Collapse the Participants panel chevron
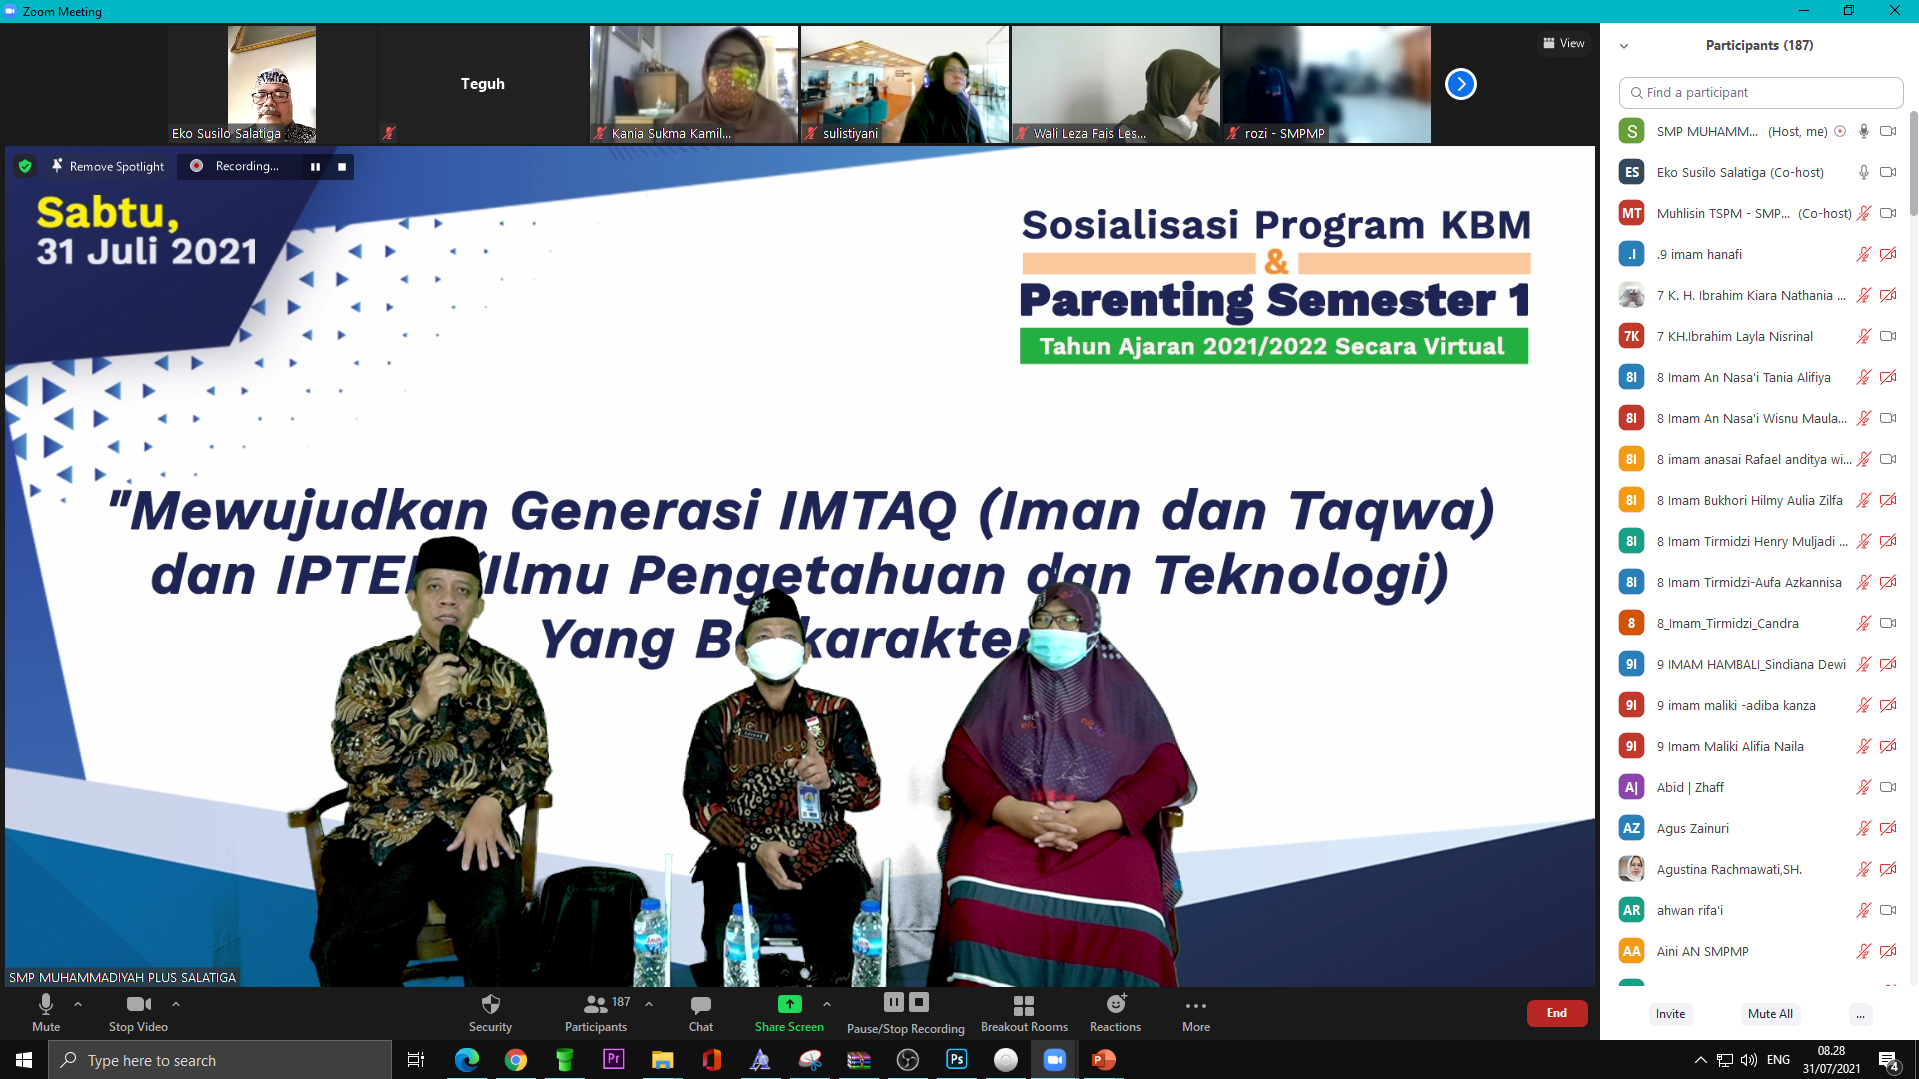The height and width of the screenshot is (1079, 1919). pos(1624,46)
